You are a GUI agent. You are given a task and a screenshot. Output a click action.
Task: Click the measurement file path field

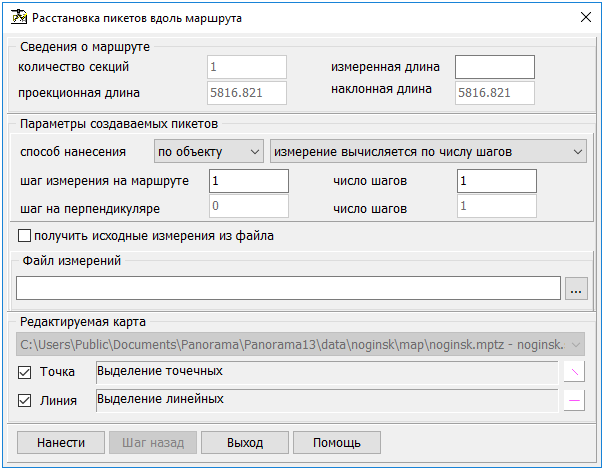[288, 289]
